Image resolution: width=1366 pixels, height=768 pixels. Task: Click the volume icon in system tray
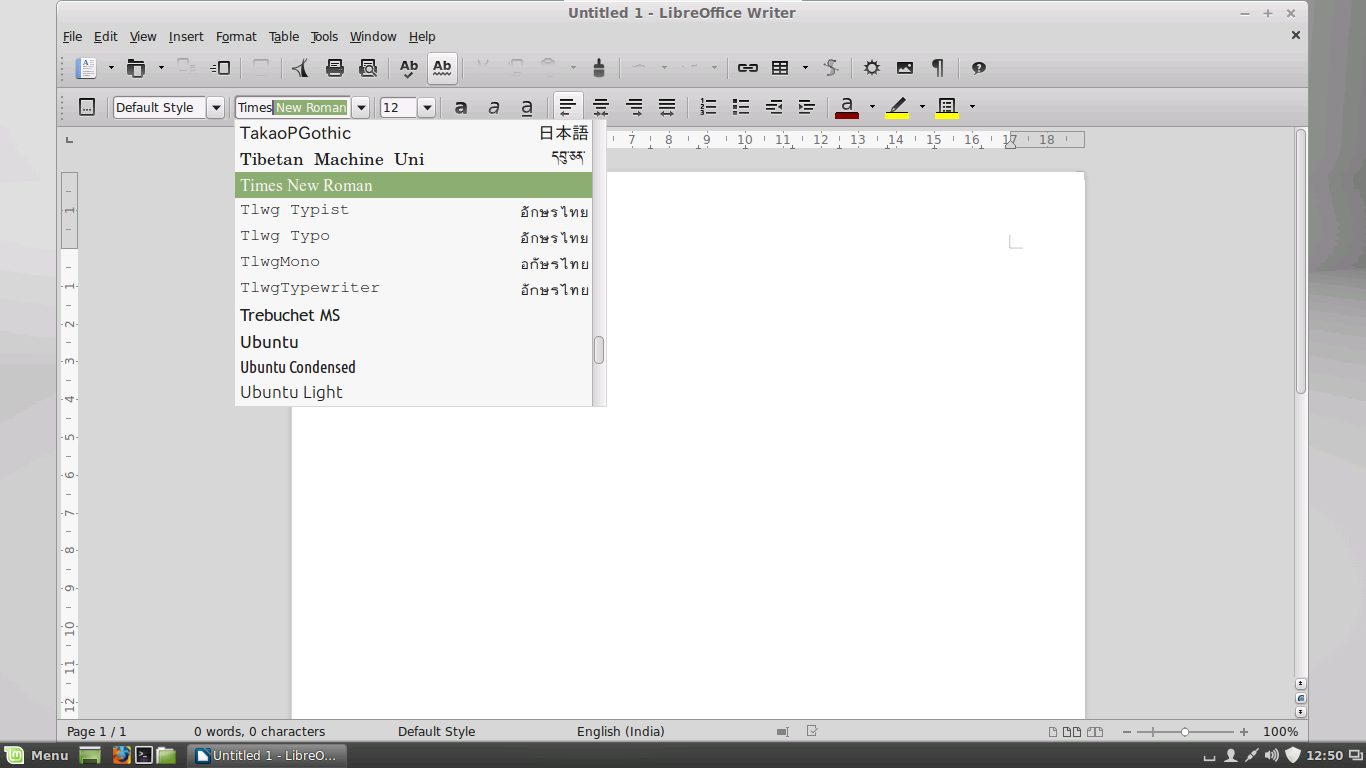1272,755
